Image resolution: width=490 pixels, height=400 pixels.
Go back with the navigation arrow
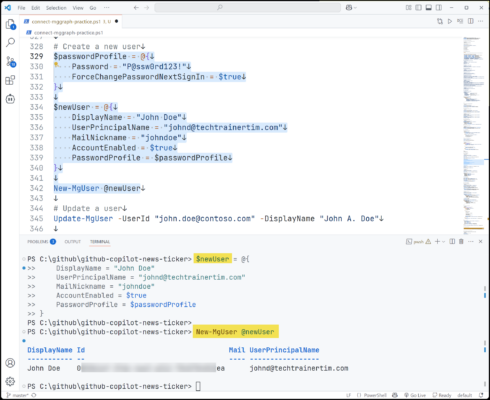136,7
